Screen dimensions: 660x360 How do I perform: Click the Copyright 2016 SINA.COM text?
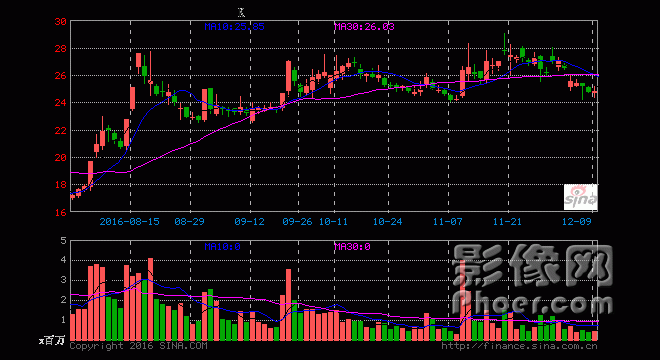138,346
